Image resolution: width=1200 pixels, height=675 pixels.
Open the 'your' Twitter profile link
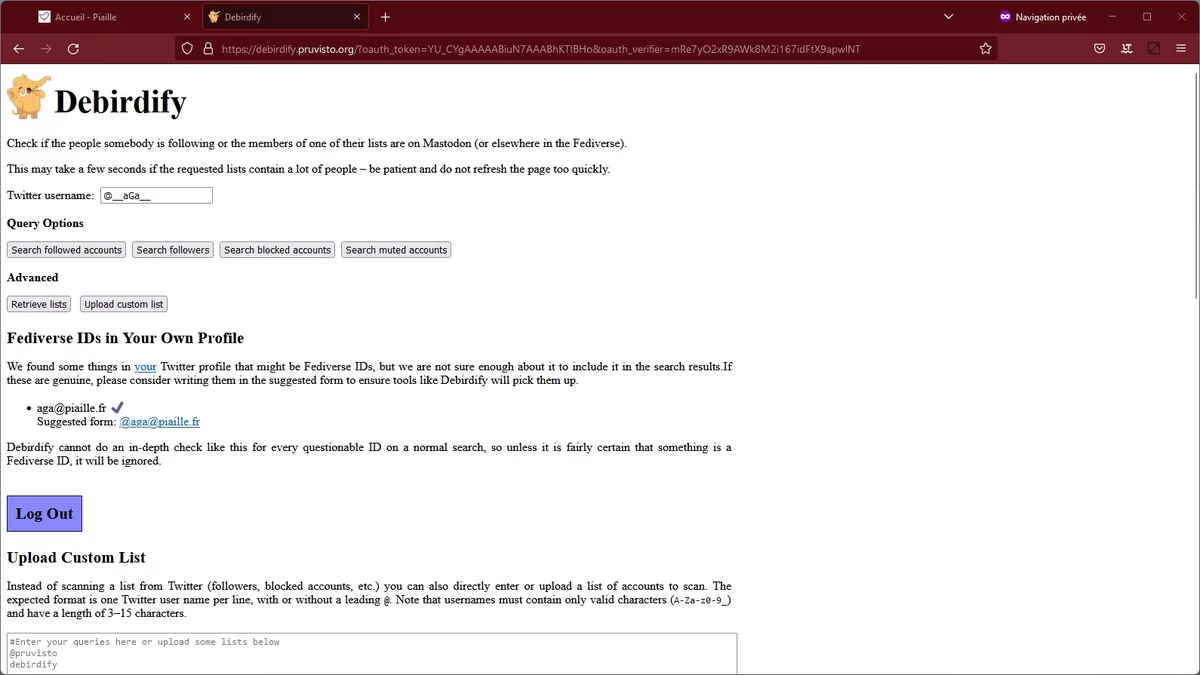(x=145, y=367)
